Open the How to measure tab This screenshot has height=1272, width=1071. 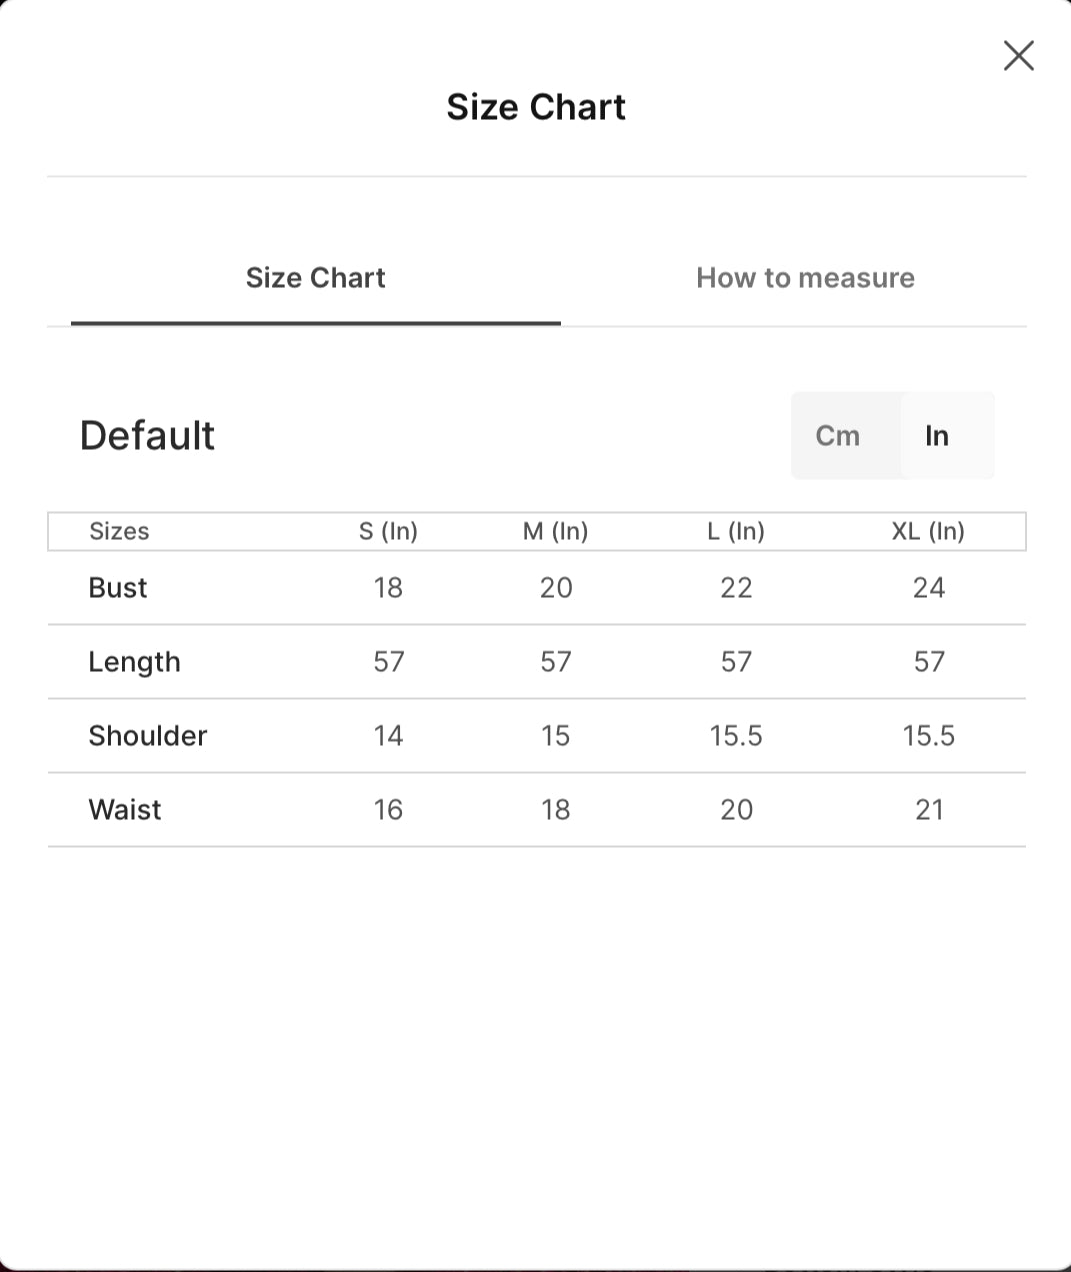coord(805,278)
